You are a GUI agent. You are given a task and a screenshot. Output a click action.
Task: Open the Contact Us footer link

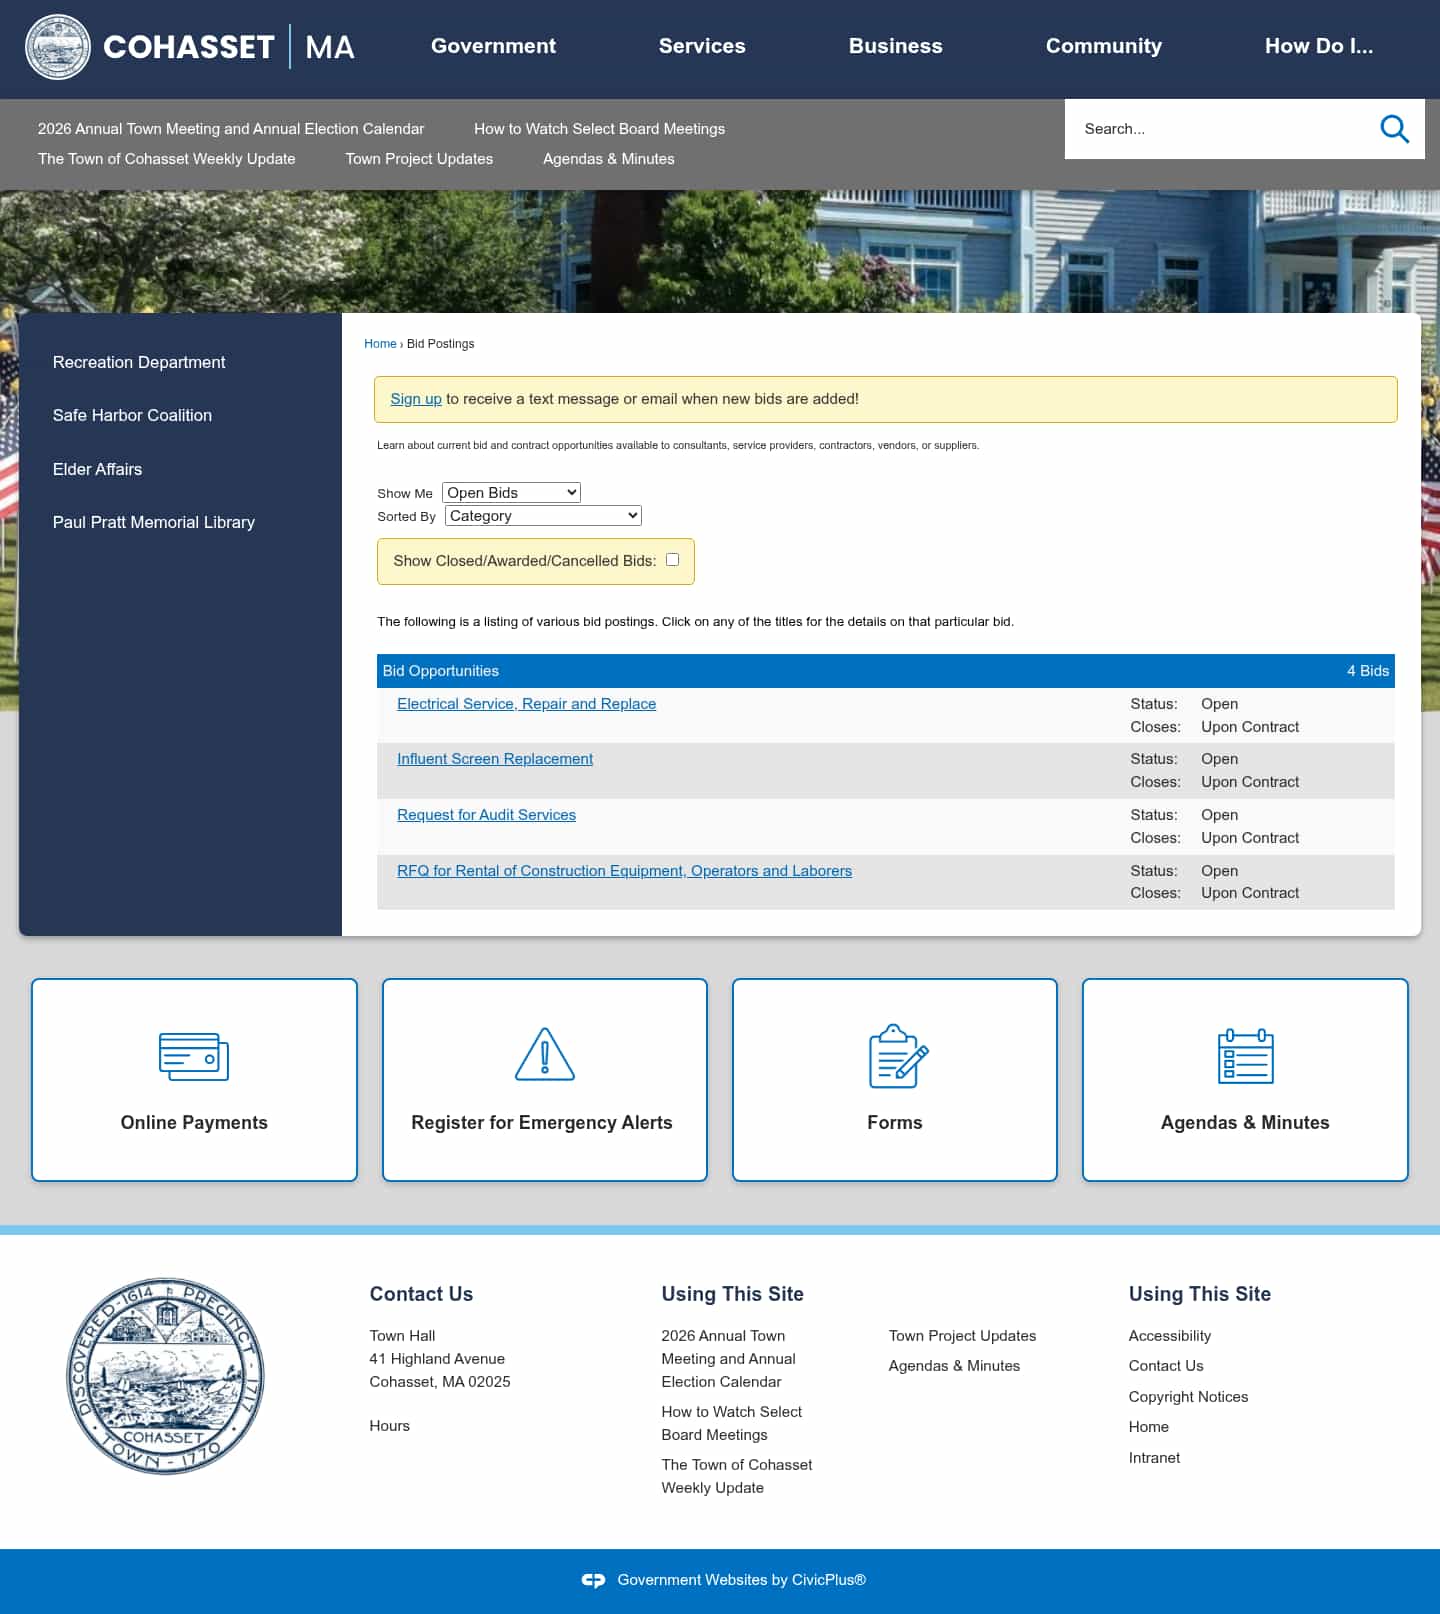(x=1165, y=1366)
